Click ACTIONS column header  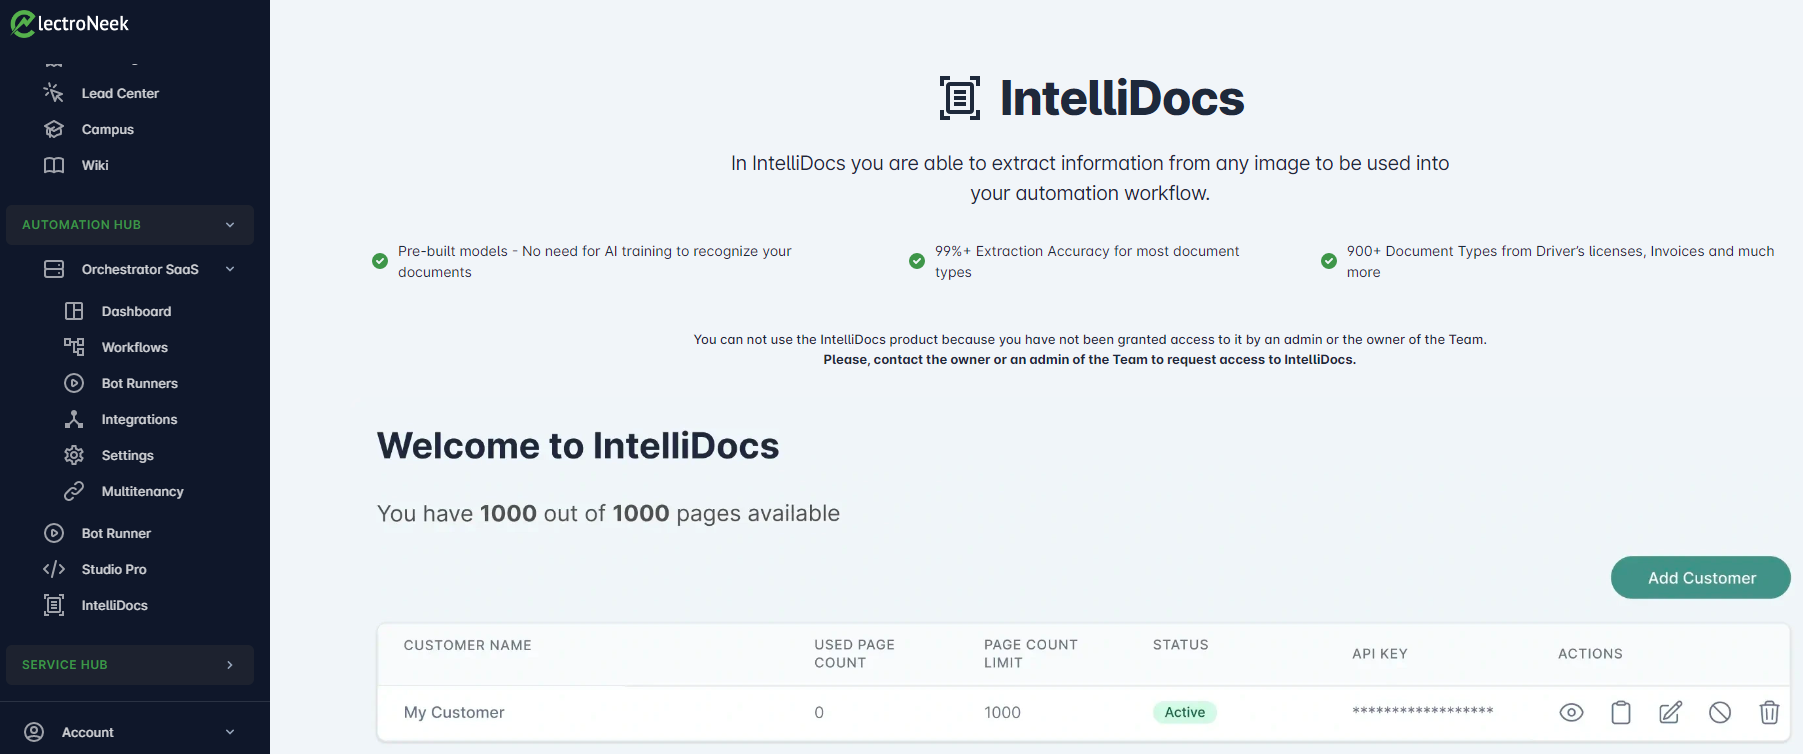click(x=1590, y=654)
